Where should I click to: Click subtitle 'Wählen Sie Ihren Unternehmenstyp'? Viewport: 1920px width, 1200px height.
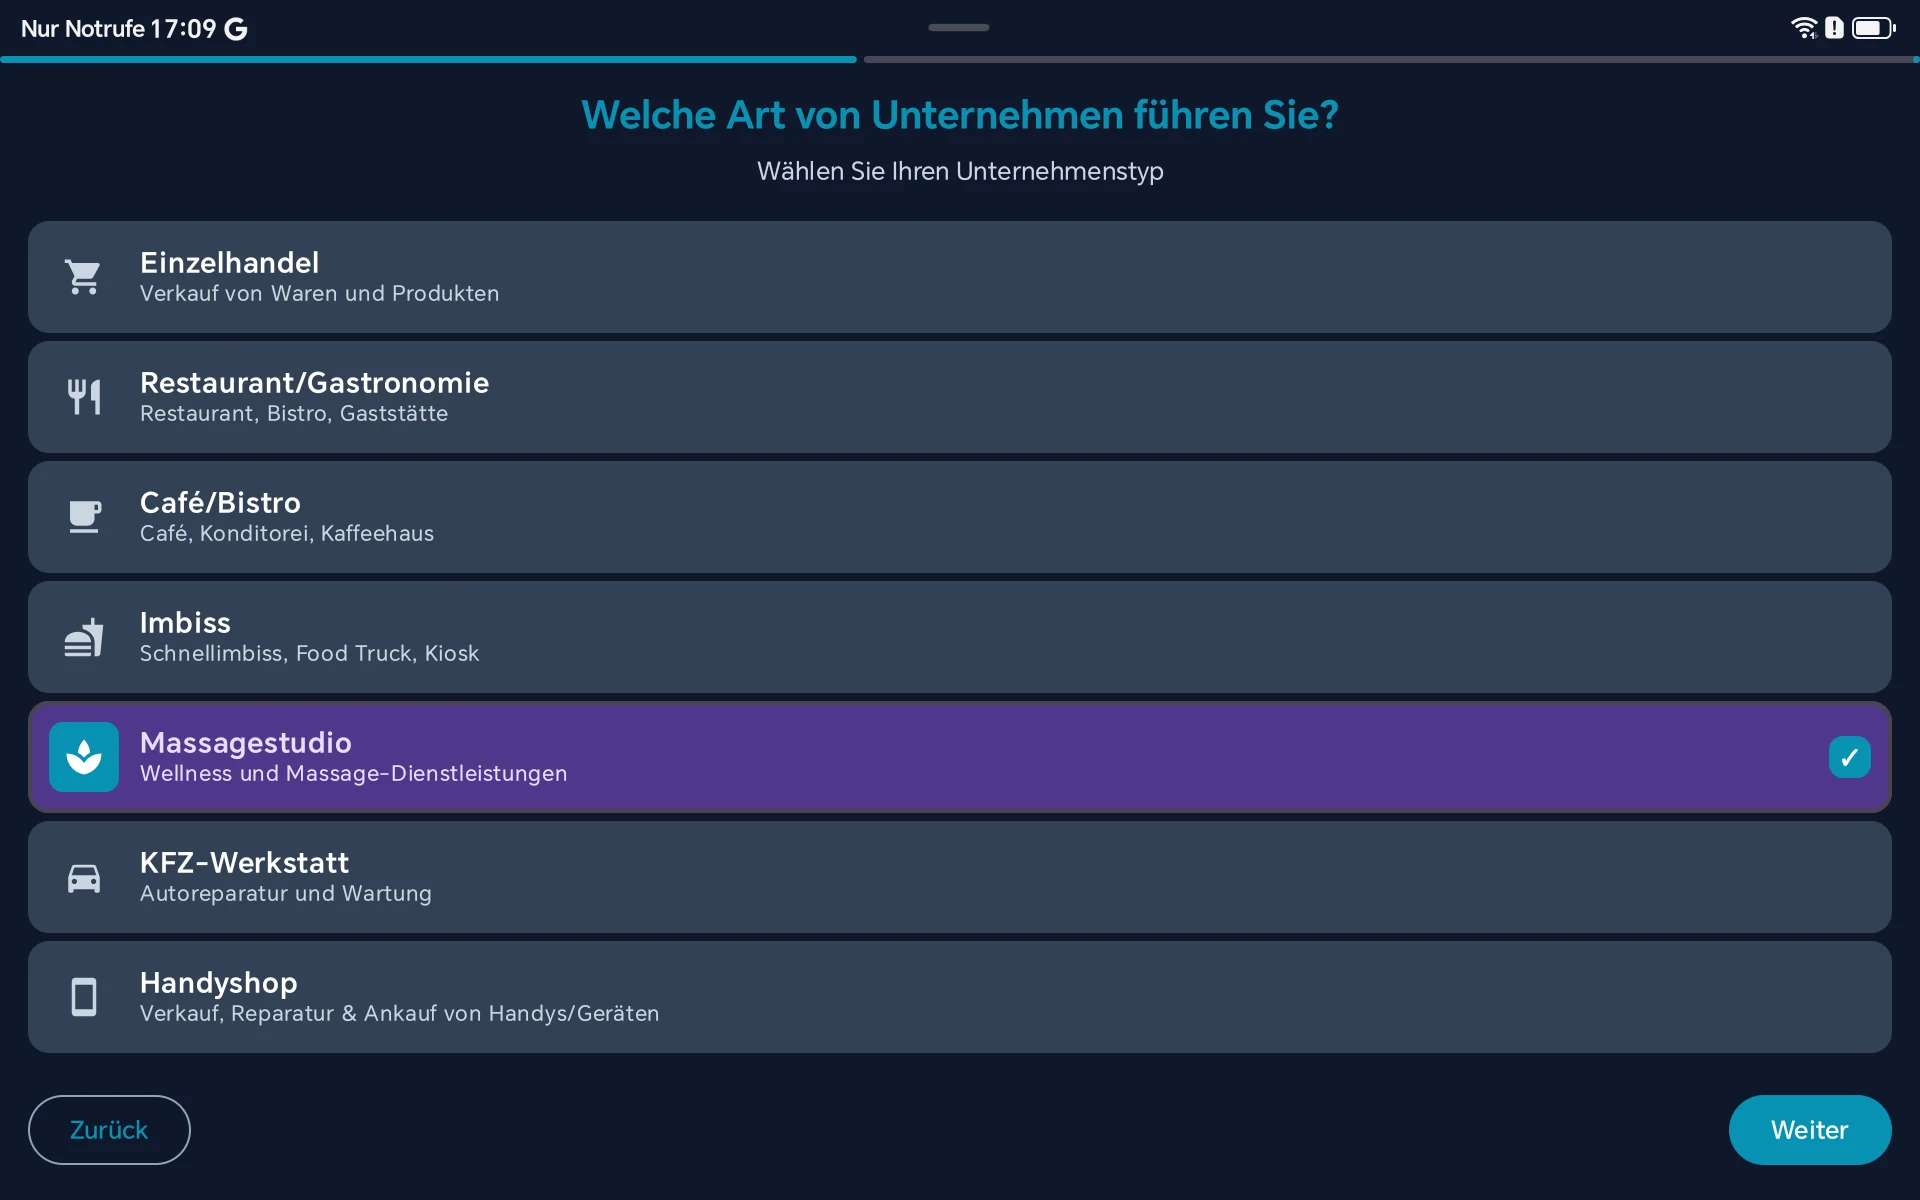tap(960, 171)
